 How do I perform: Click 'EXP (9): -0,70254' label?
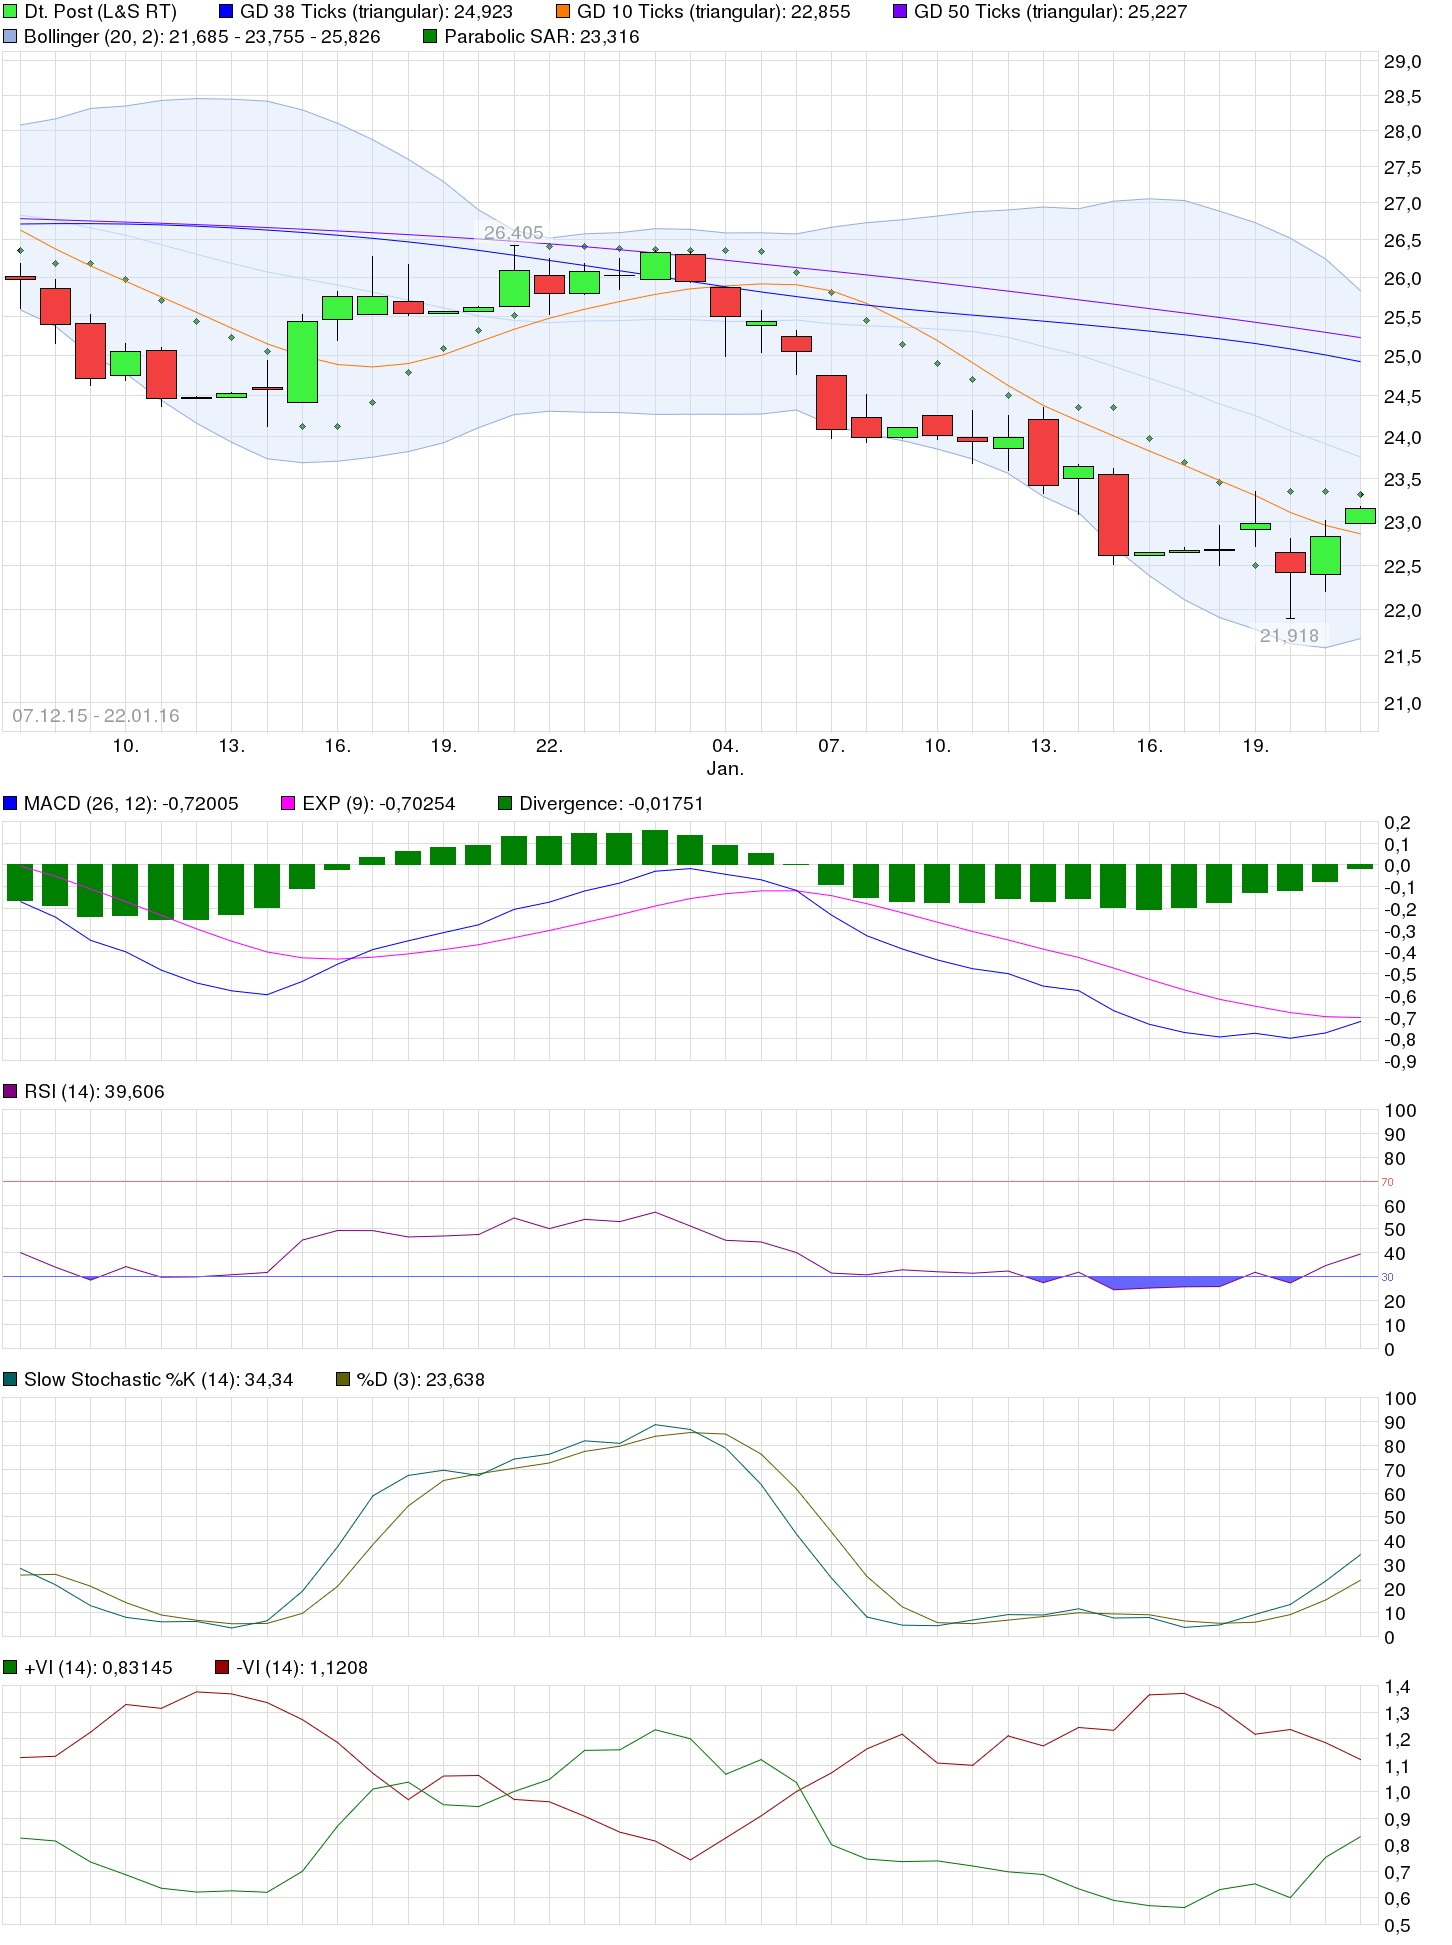click(x=379, y=803)
